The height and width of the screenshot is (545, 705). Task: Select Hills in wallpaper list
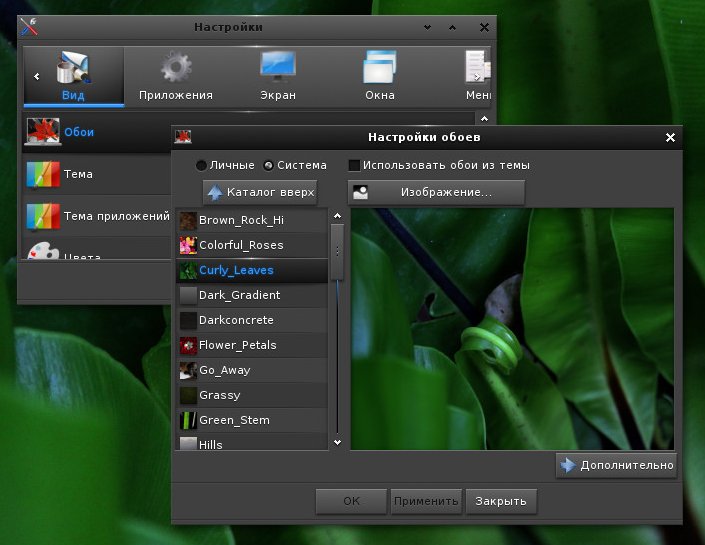[252, 442]
